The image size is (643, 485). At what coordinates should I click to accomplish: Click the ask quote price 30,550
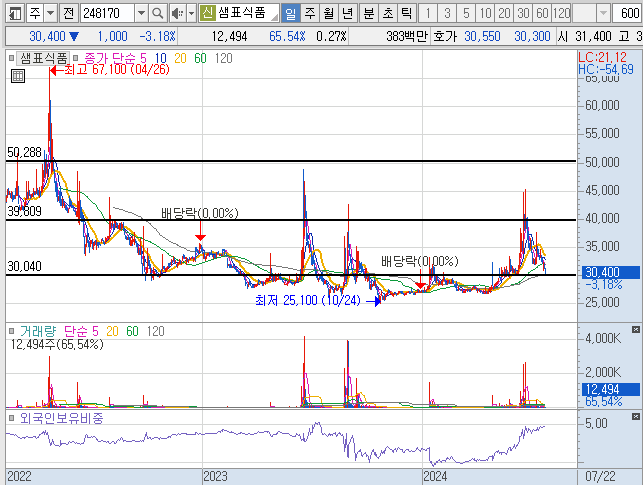(482, 36)
